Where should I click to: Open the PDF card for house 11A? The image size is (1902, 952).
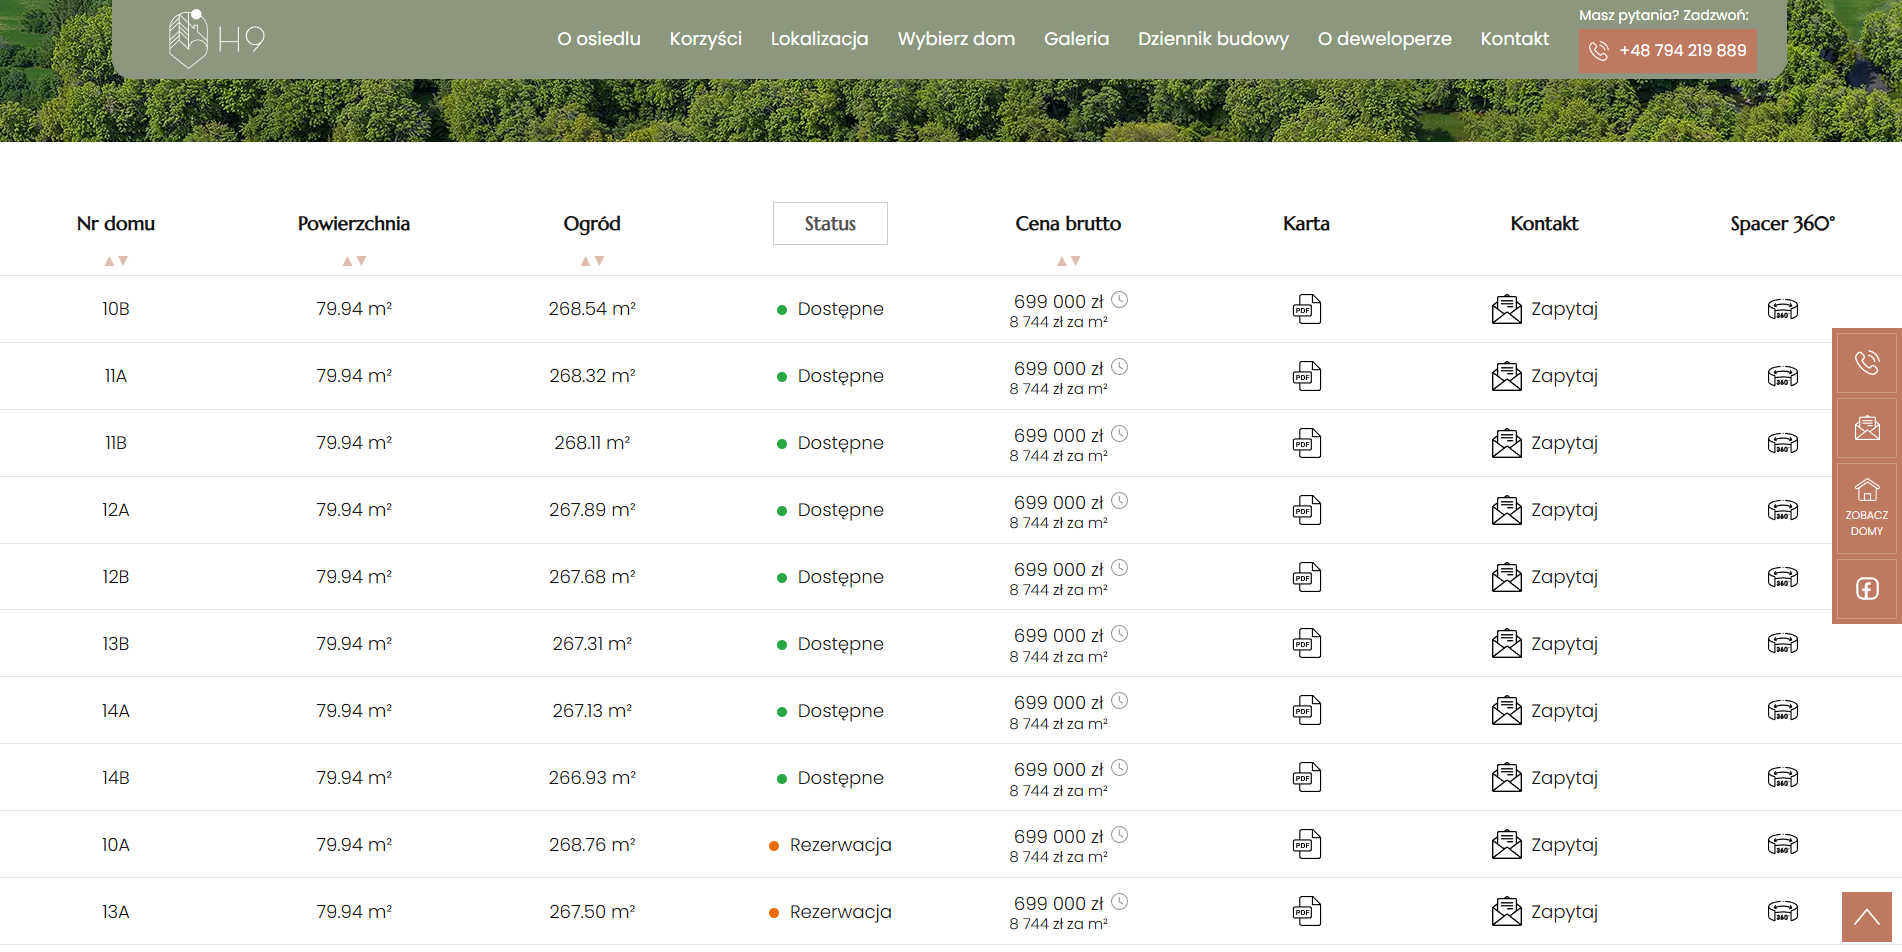[x=1306, y=376]
